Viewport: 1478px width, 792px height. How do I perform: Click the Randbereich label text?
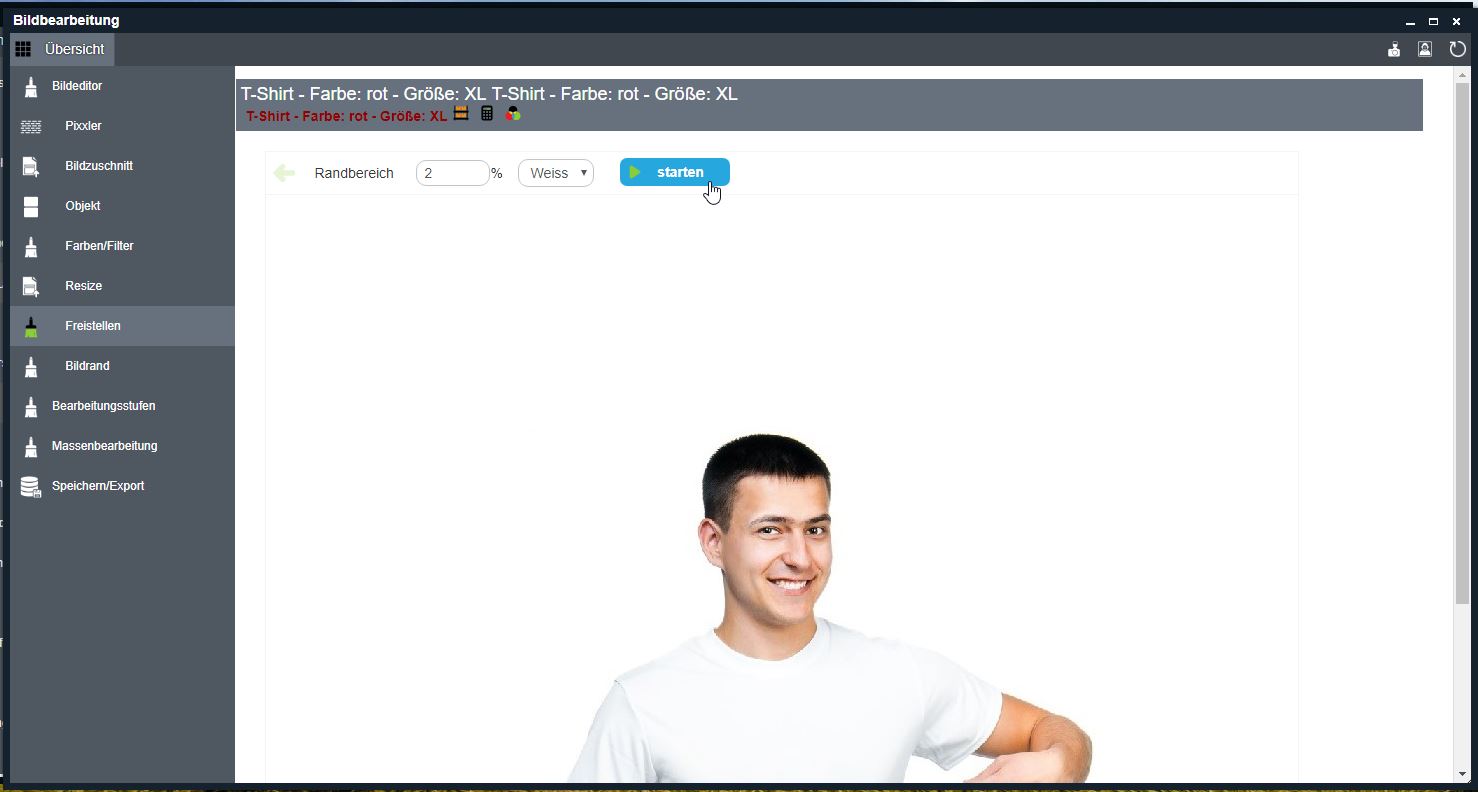[x=354, y=173]
